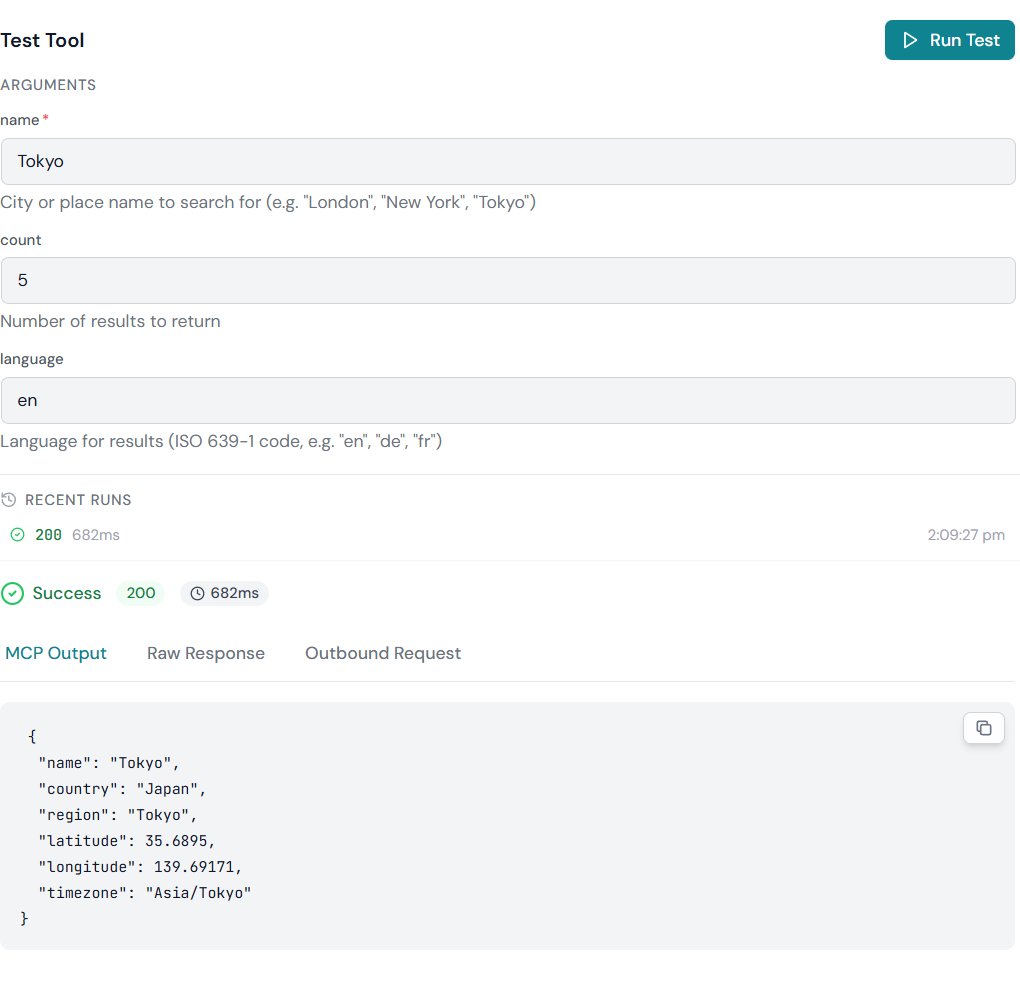Click the ARGUMENTS section label
The height and width of the screenshot is (988, 1020).
click(48, 85)
